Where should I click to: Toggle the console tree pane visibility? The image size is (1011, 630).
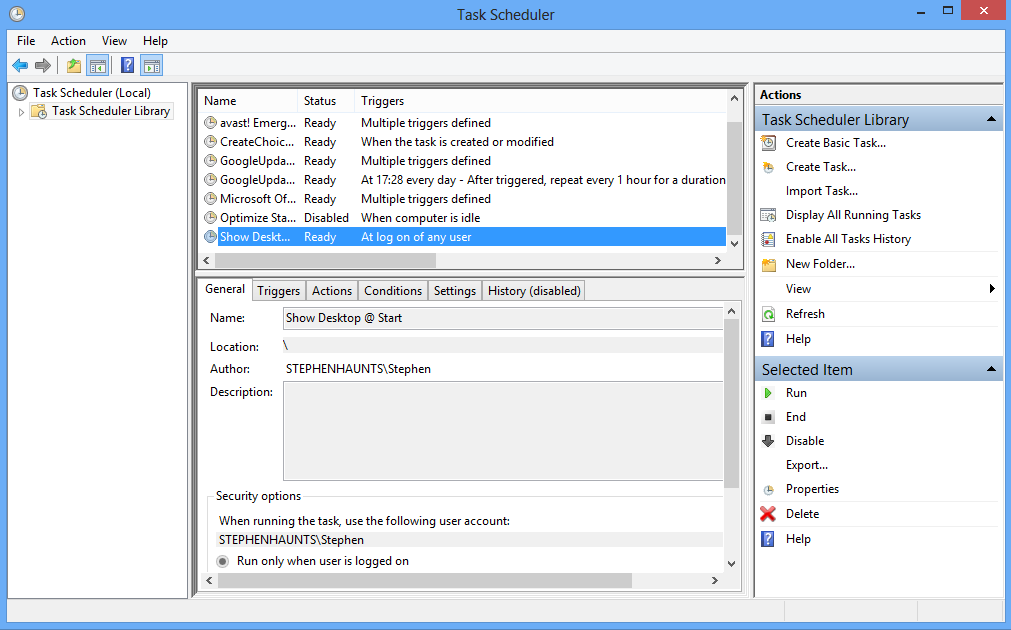97,64
